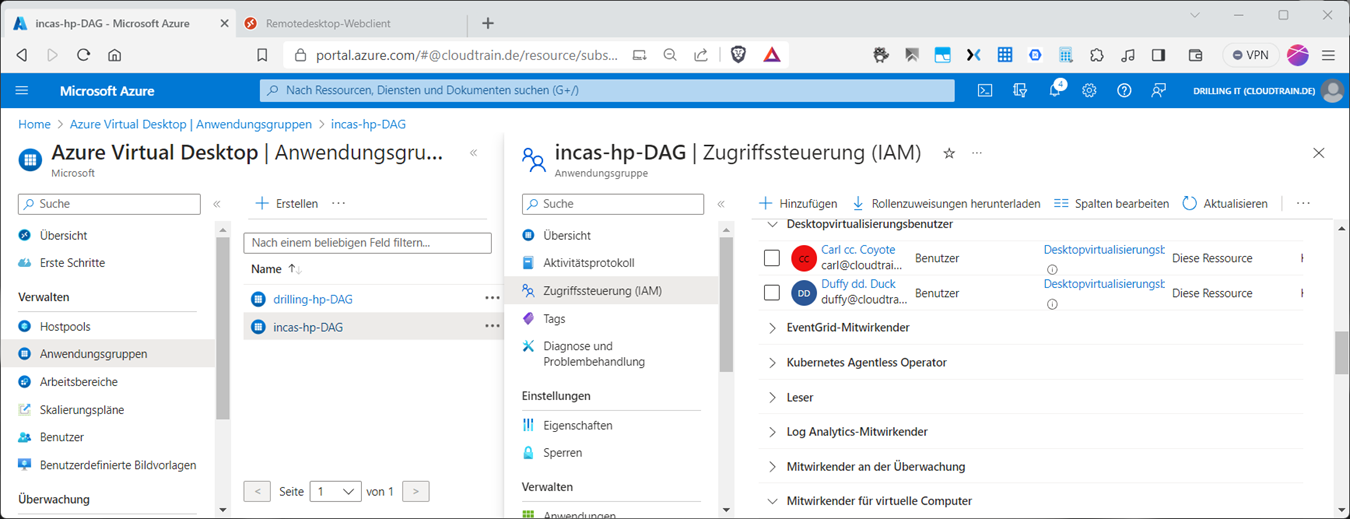Click Erstellen to create application group
The width and height of the screenshot is (1350, 519).
point(287,203)
